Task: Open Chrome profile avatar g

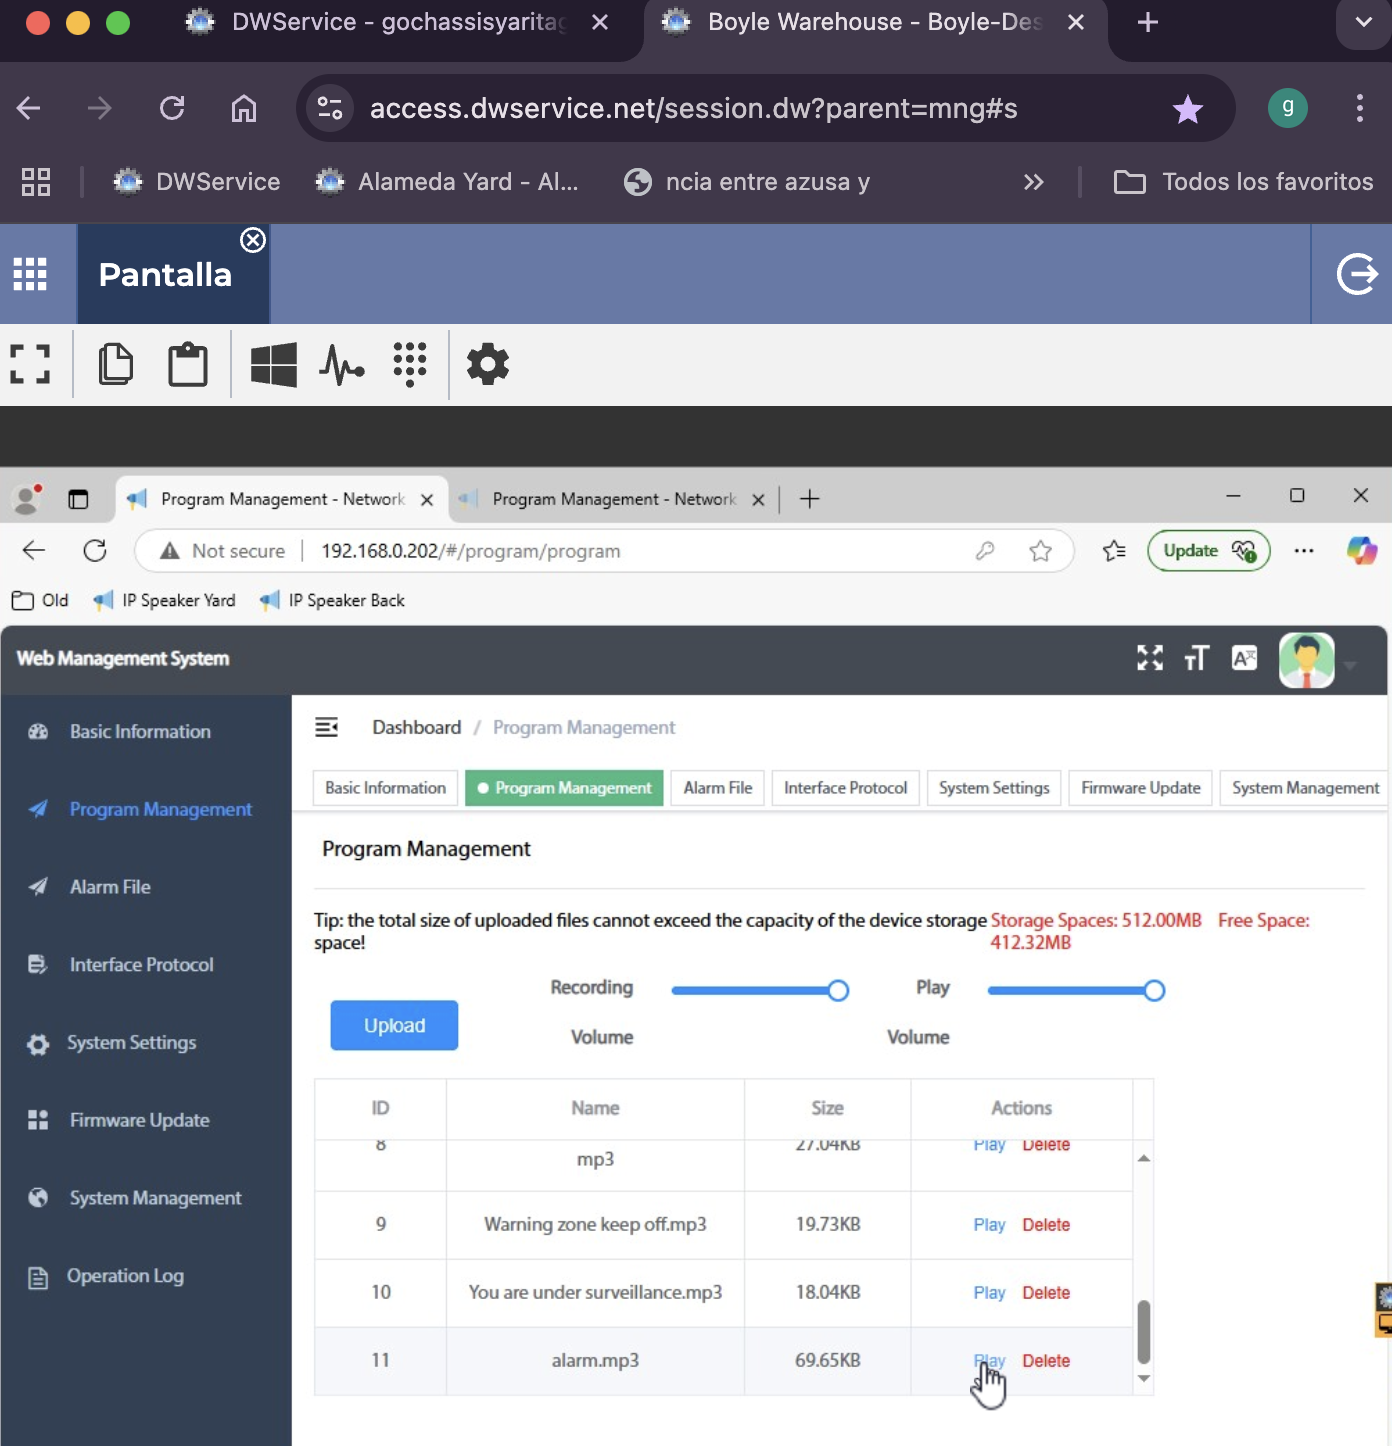Action: [x=1288, y=107]
